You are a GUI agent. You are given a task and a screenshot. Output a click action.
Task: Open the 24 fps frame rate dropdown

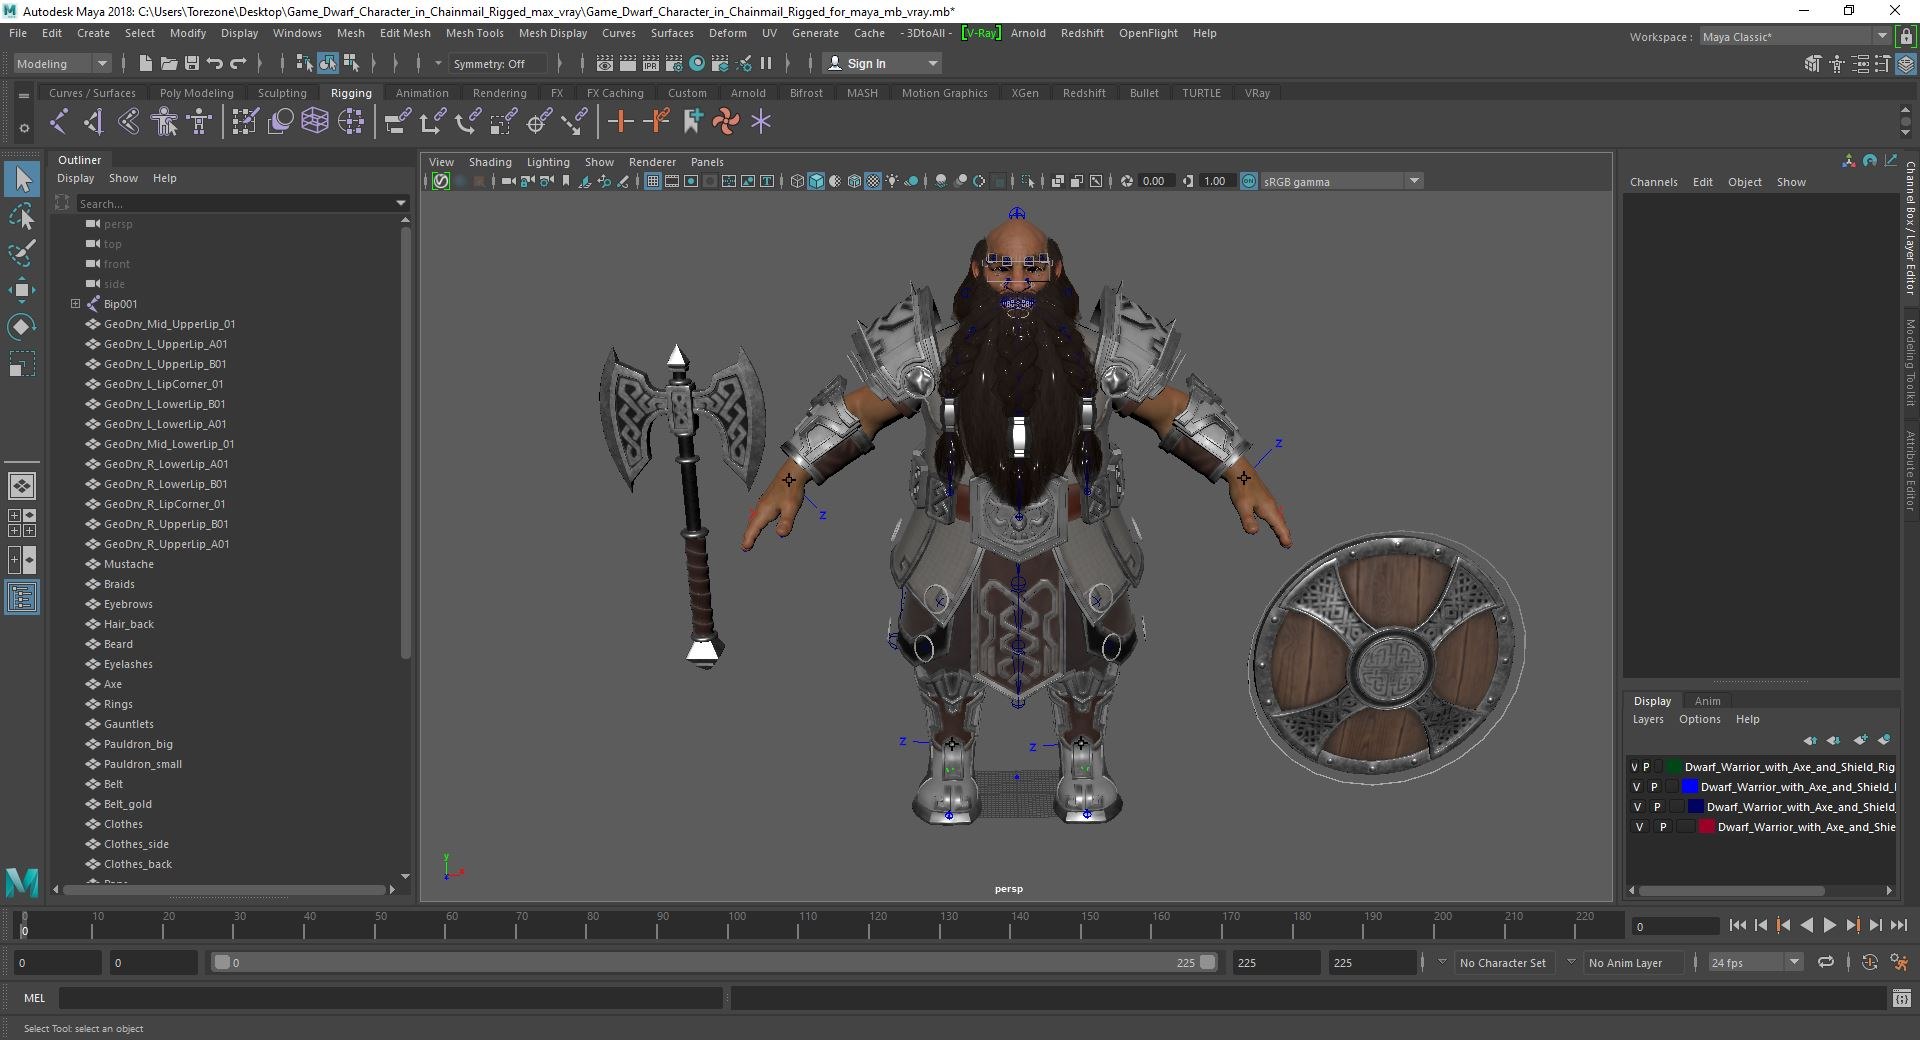pos(1754,962)
